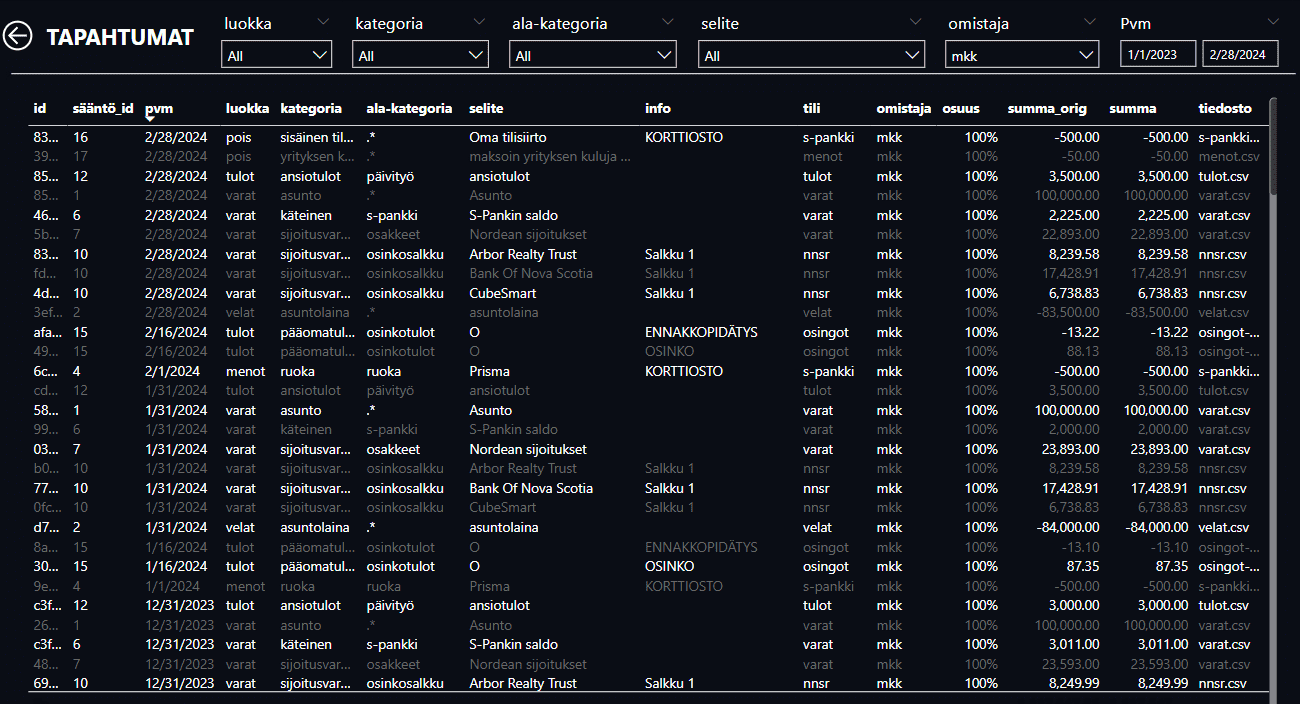Click the chevron above the Pvm slicer
Screen dimensions: 1300x704
pos(1272,21)
